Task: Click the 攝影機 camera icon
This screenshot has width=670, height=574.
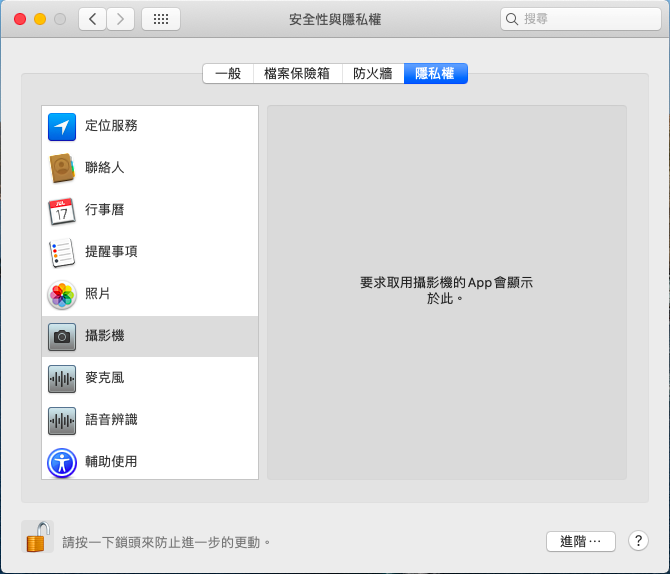Action: [62, 337]
